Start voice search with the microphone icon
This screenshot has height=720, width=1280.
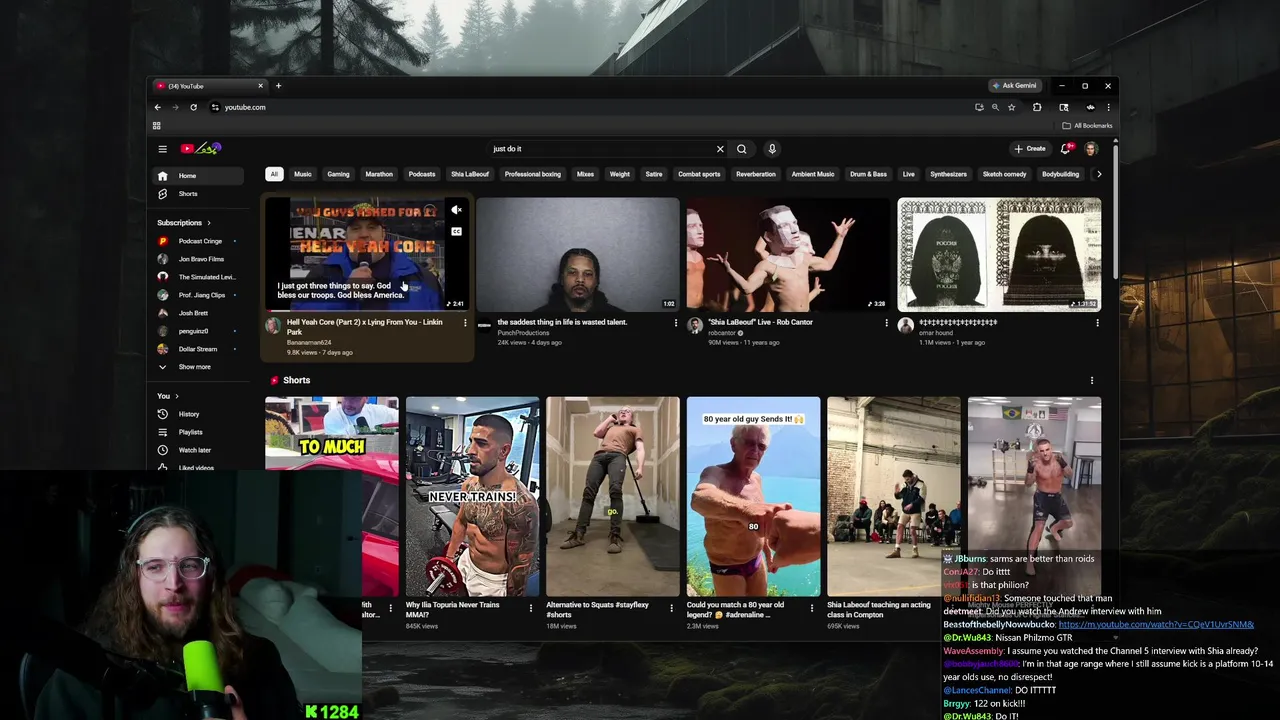(x=772, y=149)
